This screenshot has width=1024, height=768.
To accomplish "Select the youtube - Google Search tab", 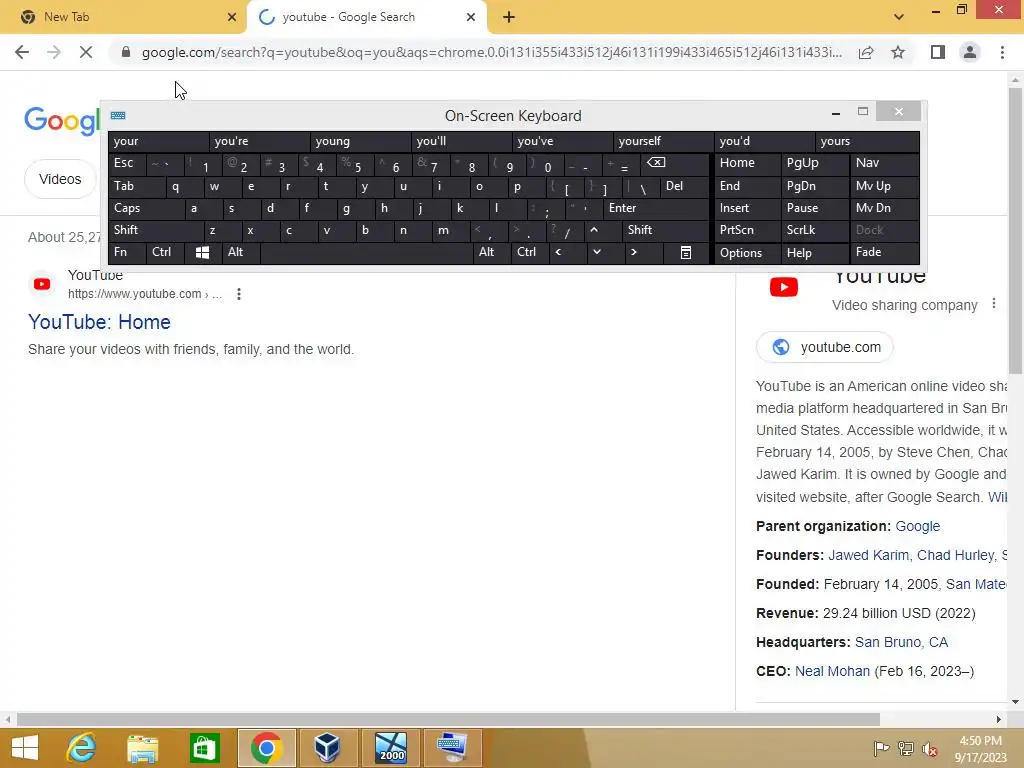I will (366, 17).
